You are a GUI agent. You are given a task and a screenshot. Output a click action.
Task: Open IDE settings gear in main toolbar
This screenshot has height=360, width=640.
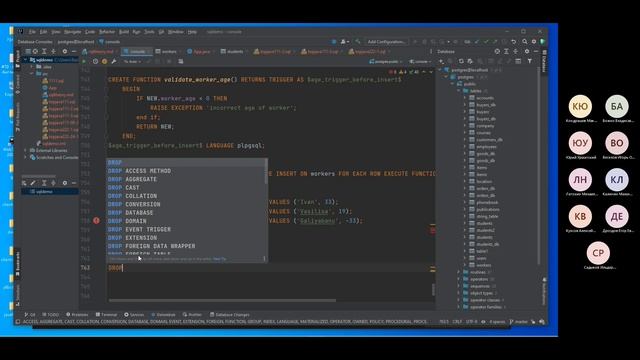[533, 42]
